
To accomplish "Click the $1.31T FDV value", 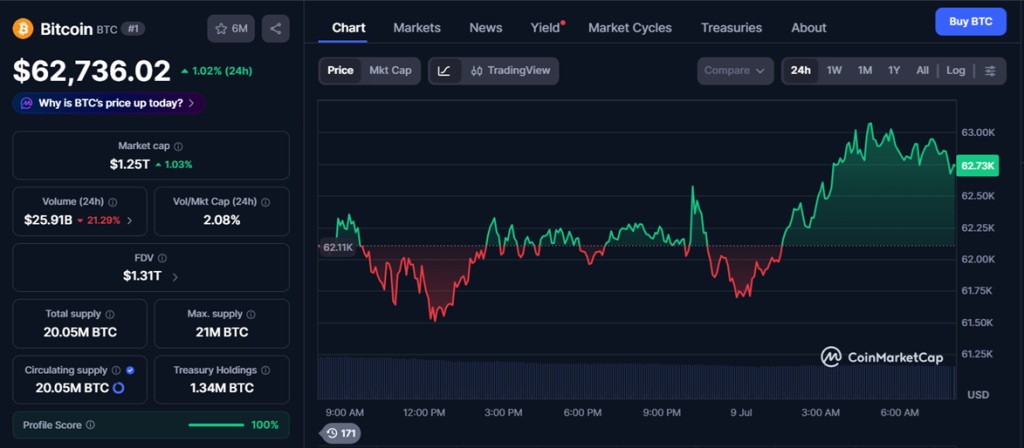I will point(142,276).
